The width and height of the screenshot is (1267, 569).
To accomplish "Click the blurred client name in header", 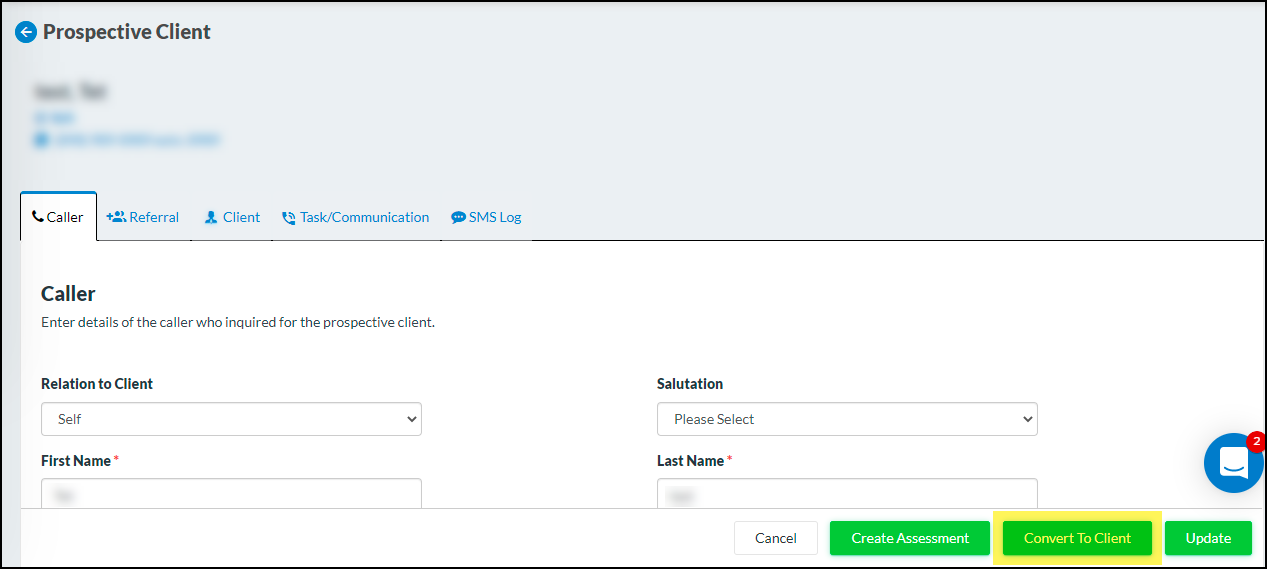I will point(70,92).
